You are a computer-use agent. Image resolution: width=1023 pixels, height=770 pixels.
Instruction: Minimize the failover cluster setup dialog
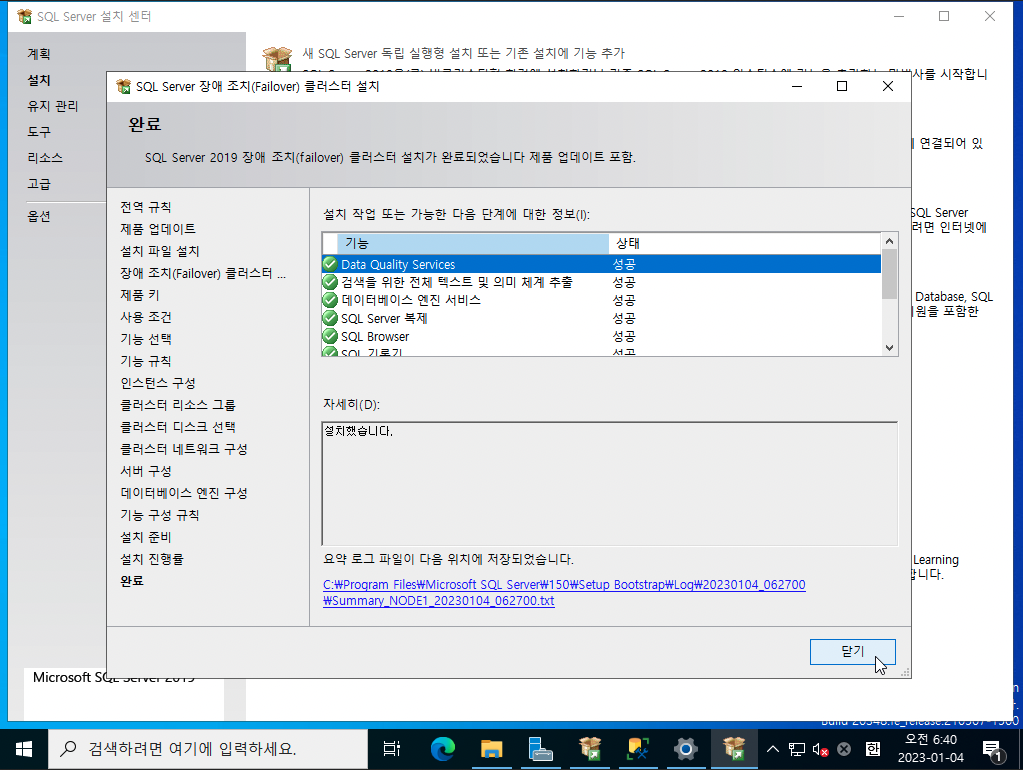click(x=797, y=86)
